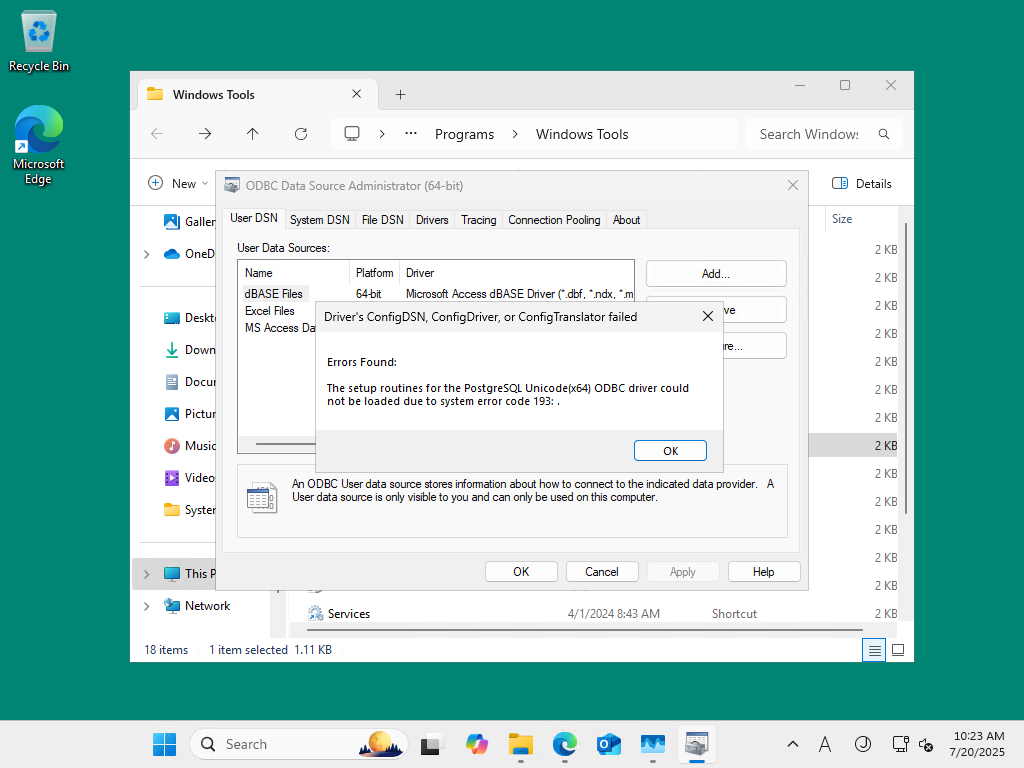The width and height of the screenshot is (1024, 768).
Task: Switch to large thumbnails view
Action: tap(898, 650)
